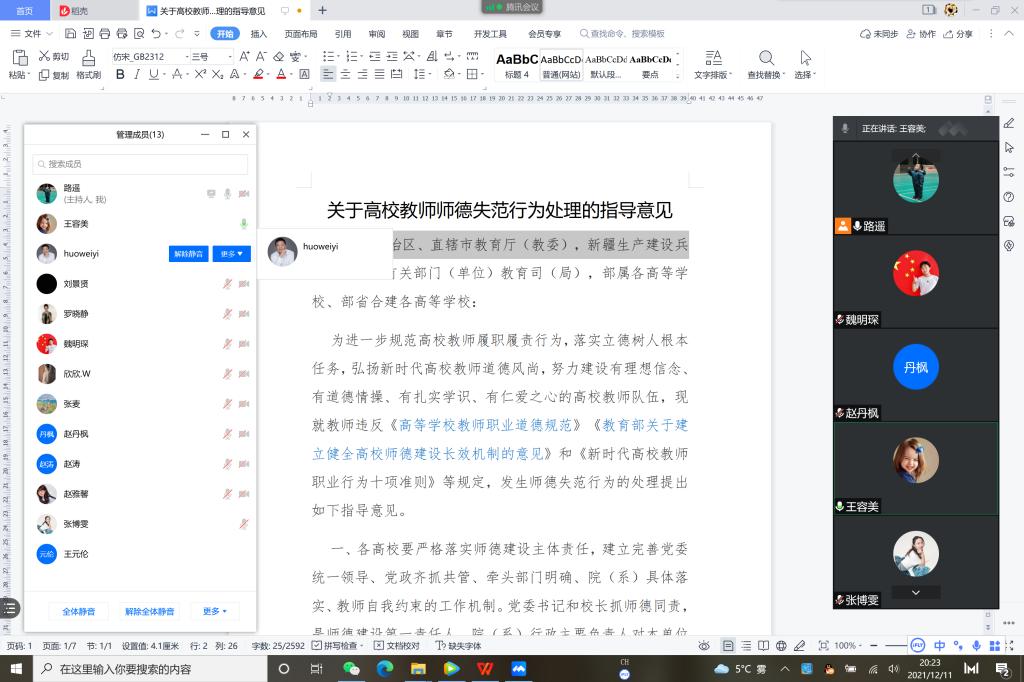Open the 页面布局 ribbon tab

pos(301,34)
